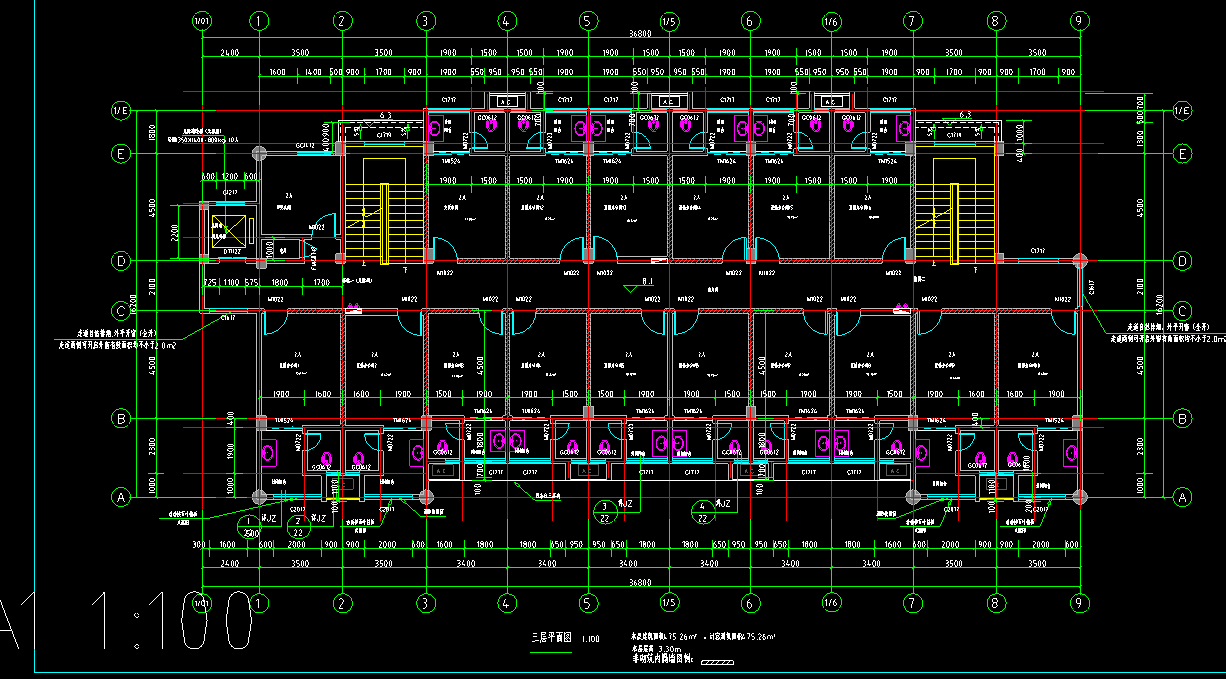Click bottom axis bubble 7
Screen dimensions: 1226x679
click(x=911, y=603)
